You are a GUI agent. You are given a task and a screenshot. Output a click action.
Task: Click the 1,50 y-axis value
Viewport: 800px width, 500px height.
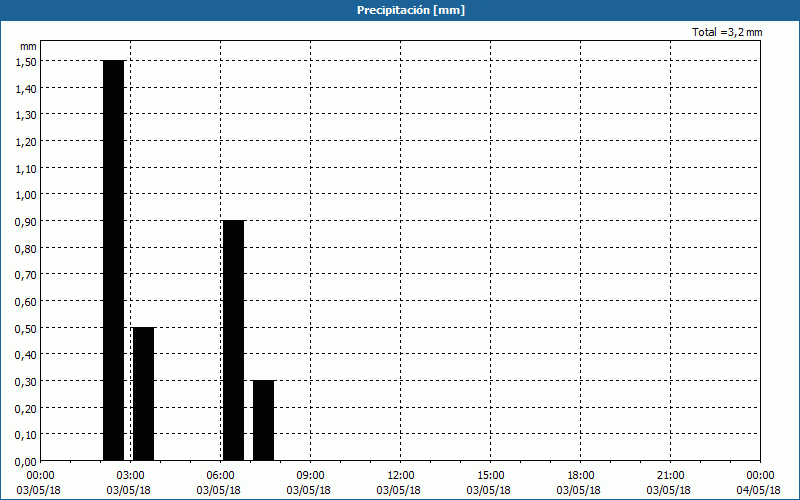pos(26,61)
